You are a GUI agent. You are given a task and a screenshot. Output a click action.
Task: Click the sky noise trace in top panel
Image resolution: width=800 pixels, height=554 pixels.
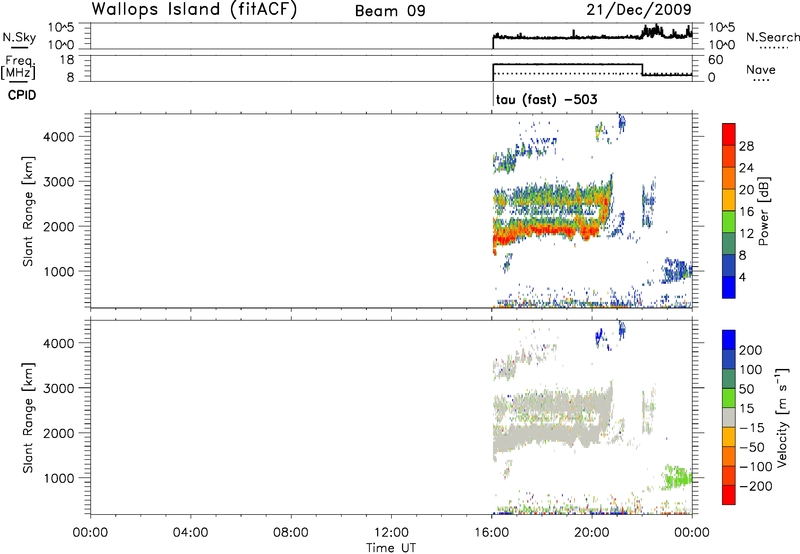592,36
